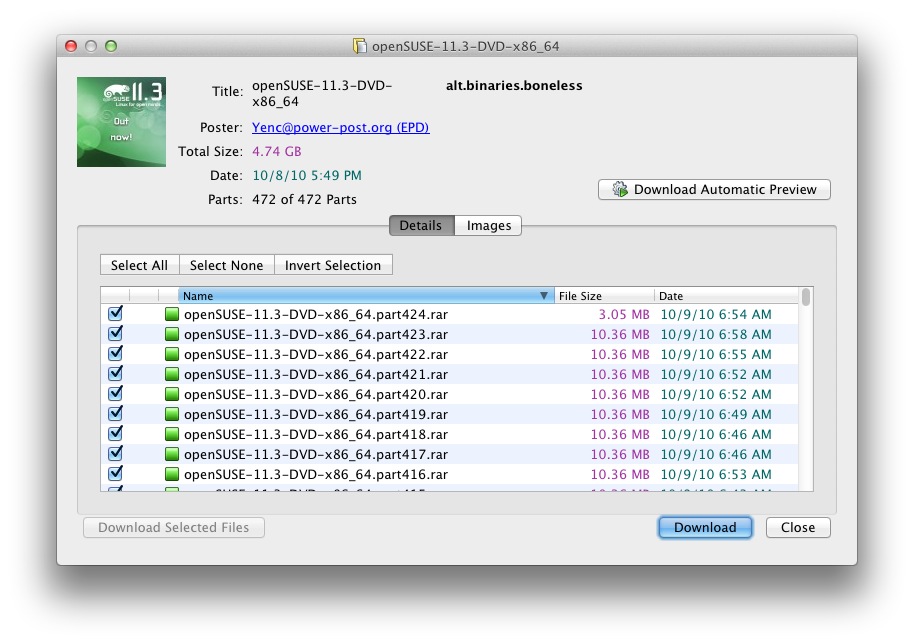Uncheck the checkbox for part416.rar
This screenshot has width=914, height=644.
click(x=115, y=473)
